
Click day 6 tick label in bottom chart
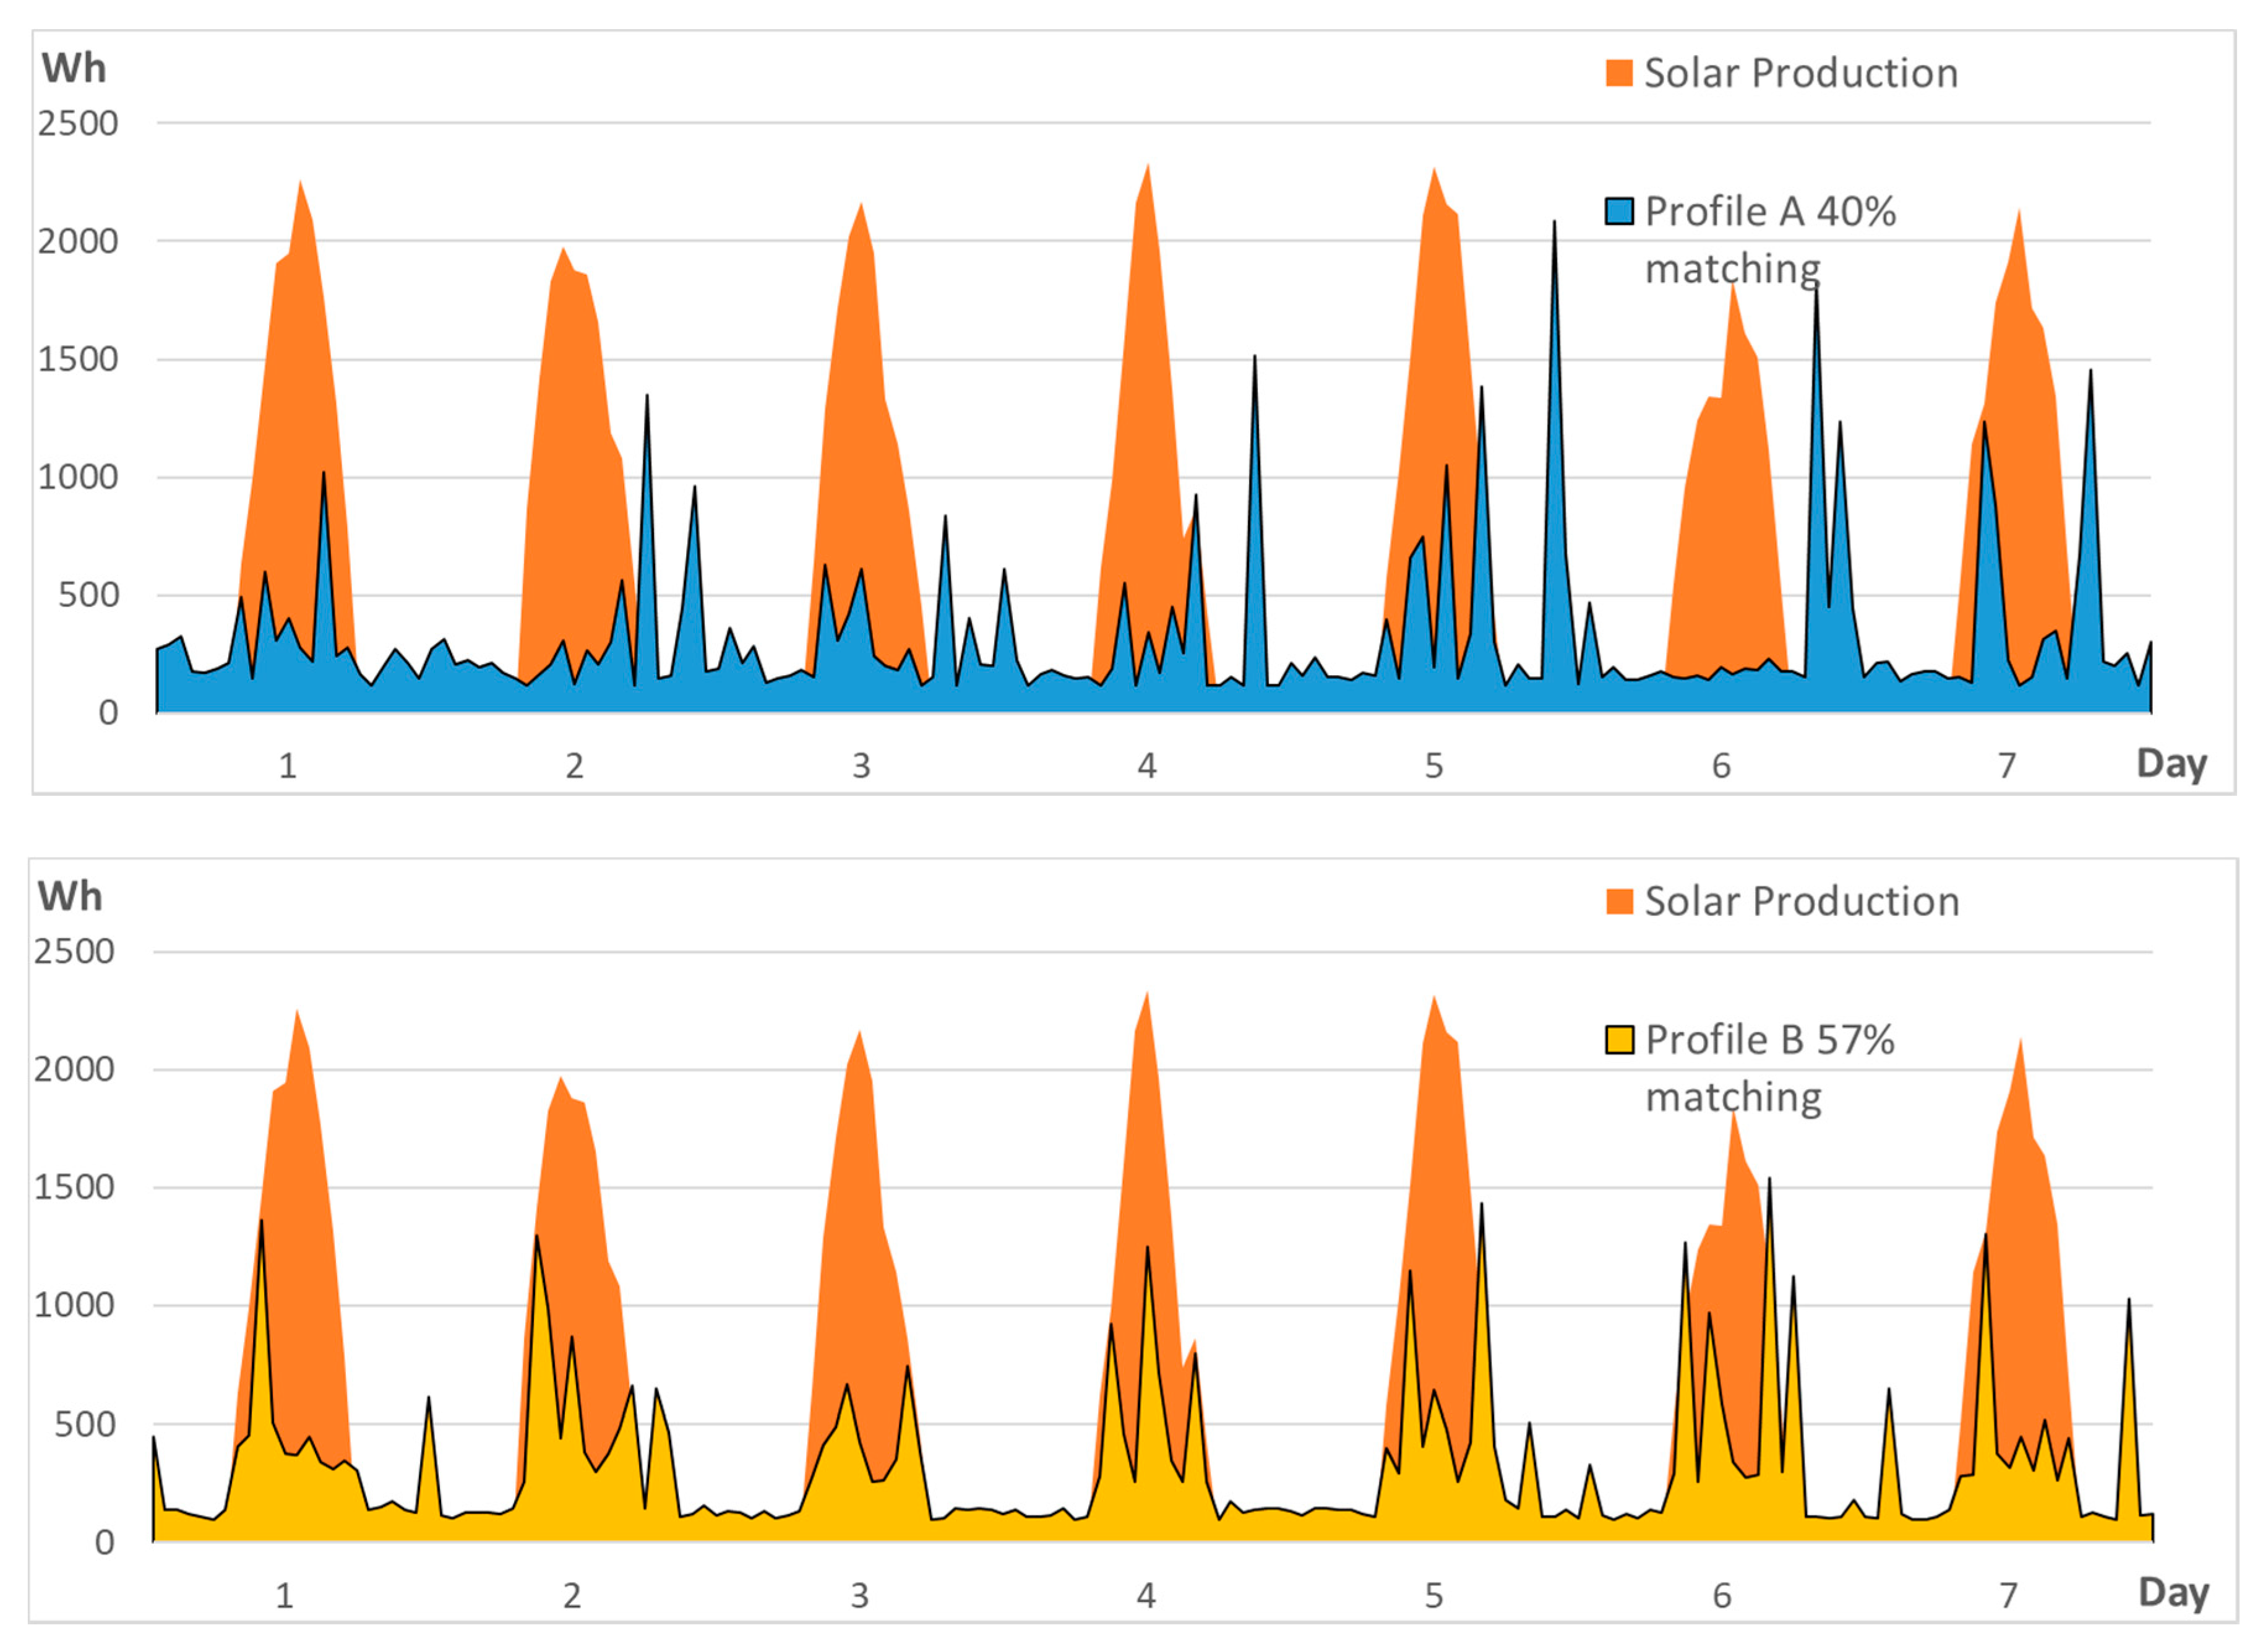1721,1595
